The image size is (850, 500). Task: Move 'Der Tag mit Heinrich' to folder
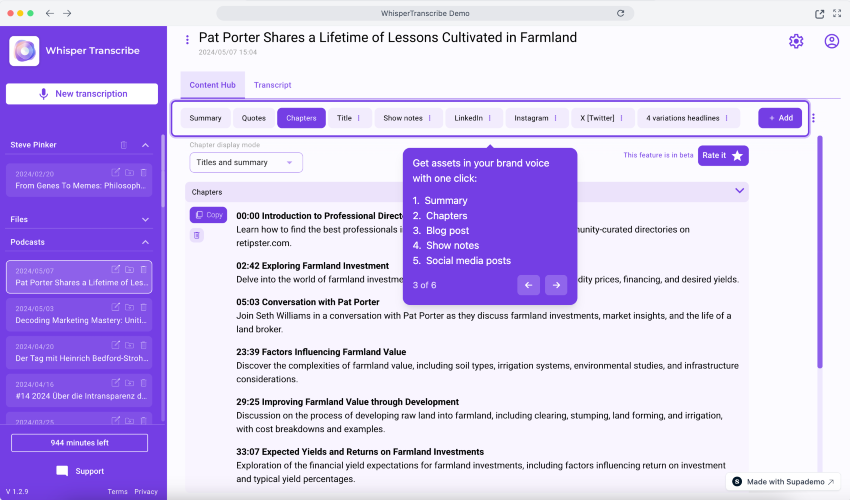point(130,345)
